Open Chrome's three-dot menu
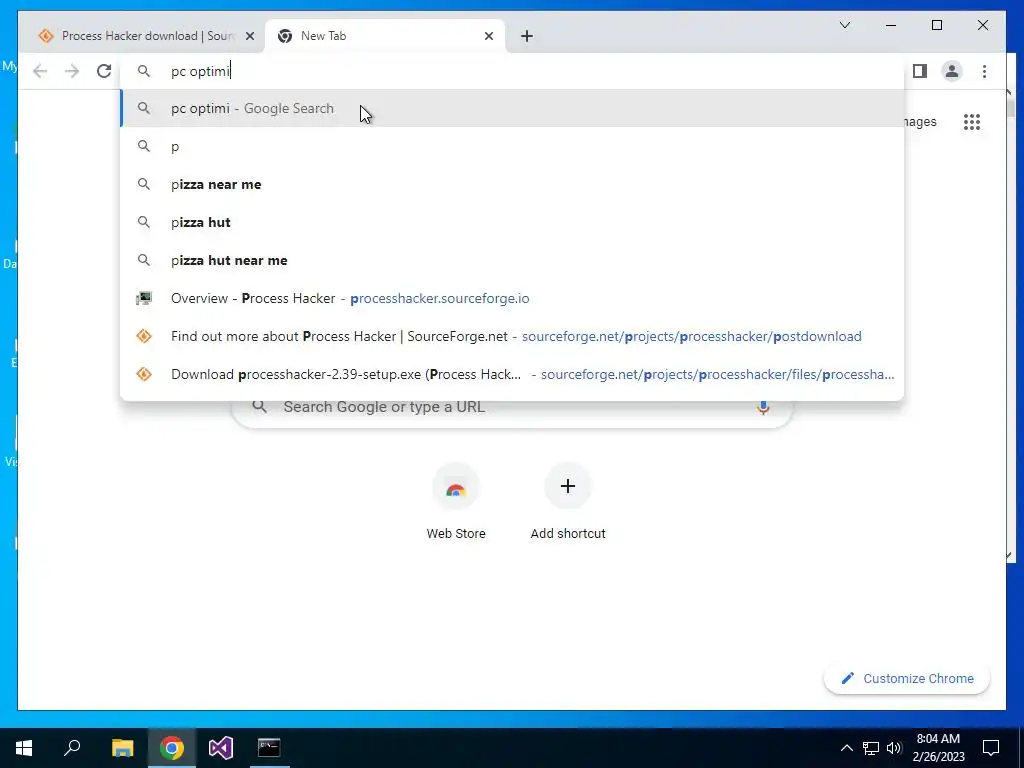 [984, 71]
